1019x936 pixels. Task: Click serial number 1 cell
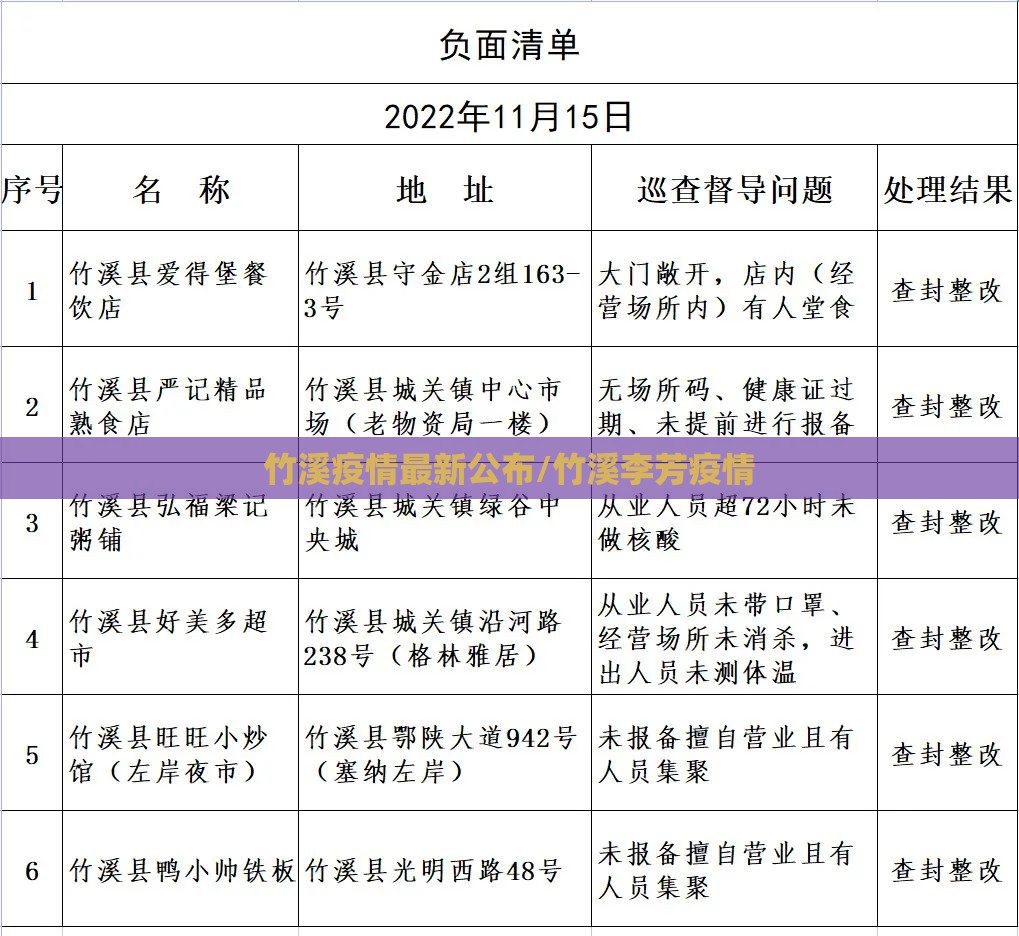tap(32, 289)
